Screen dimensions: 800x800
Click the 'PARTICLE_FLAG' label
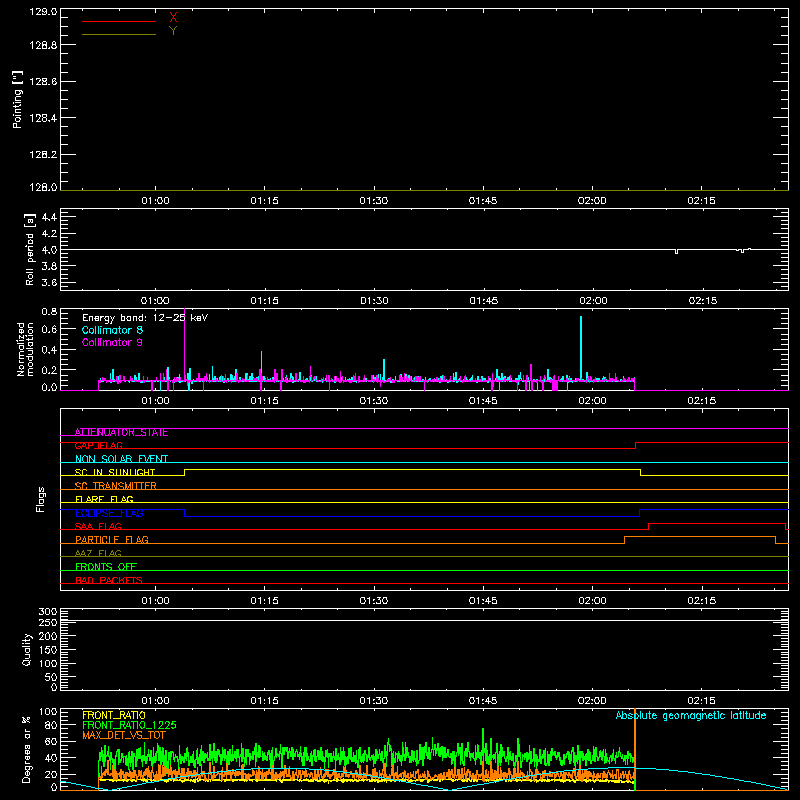(112, 540)
